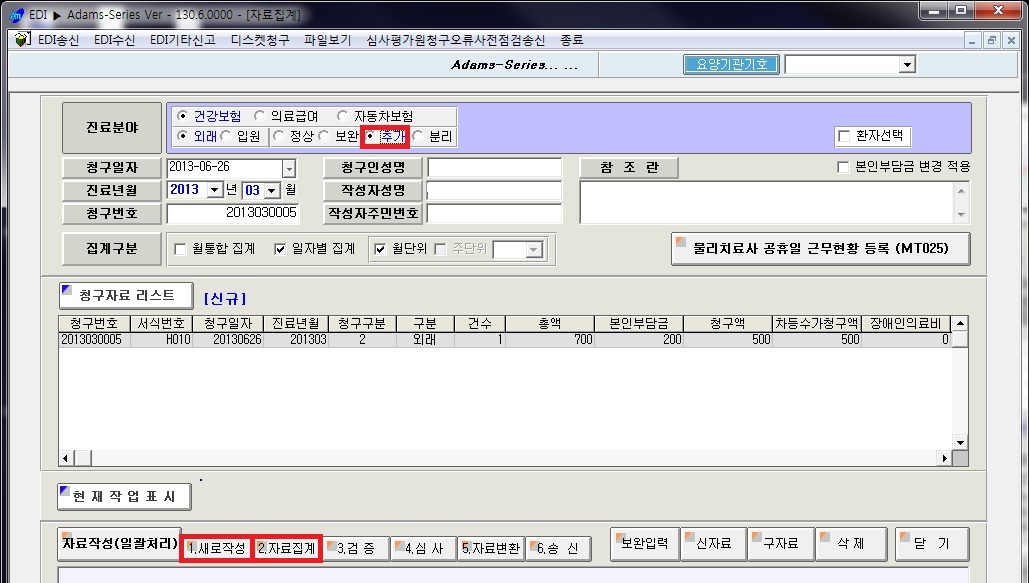
Task: Select the 의료급여 radio option
Action: click(261, 117)
